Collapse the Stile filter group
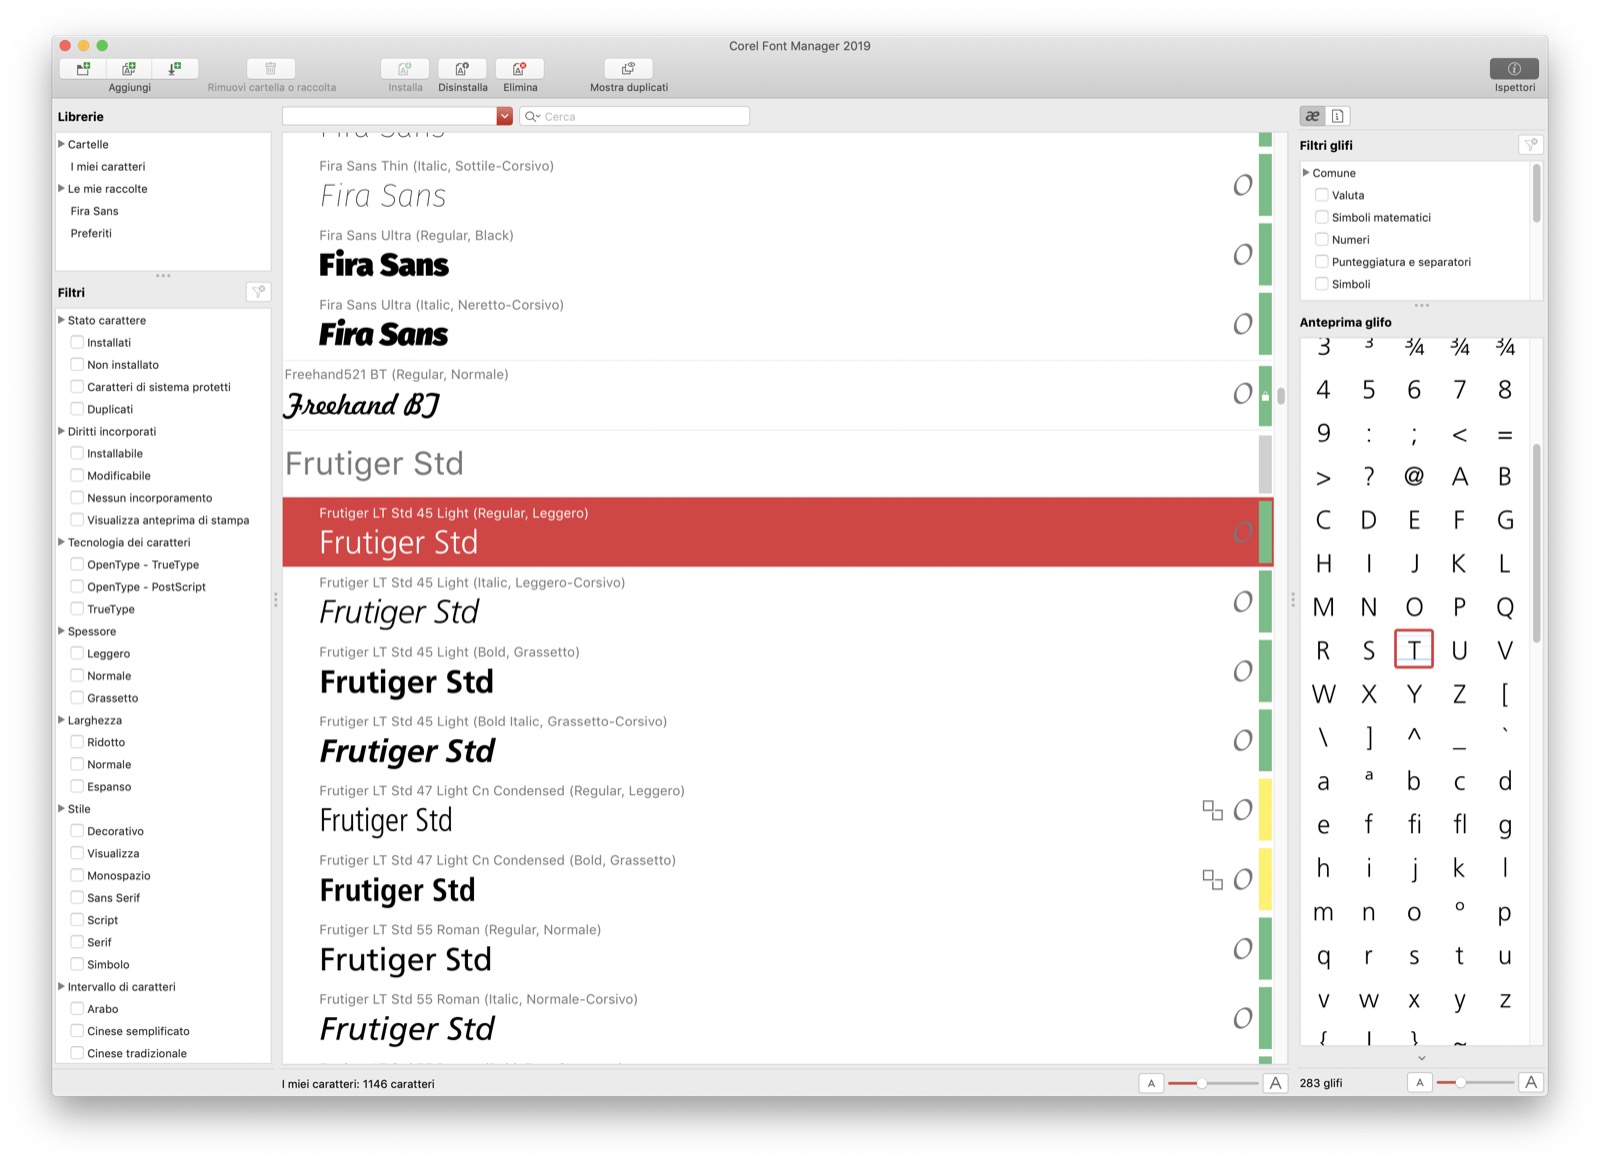 61,808
